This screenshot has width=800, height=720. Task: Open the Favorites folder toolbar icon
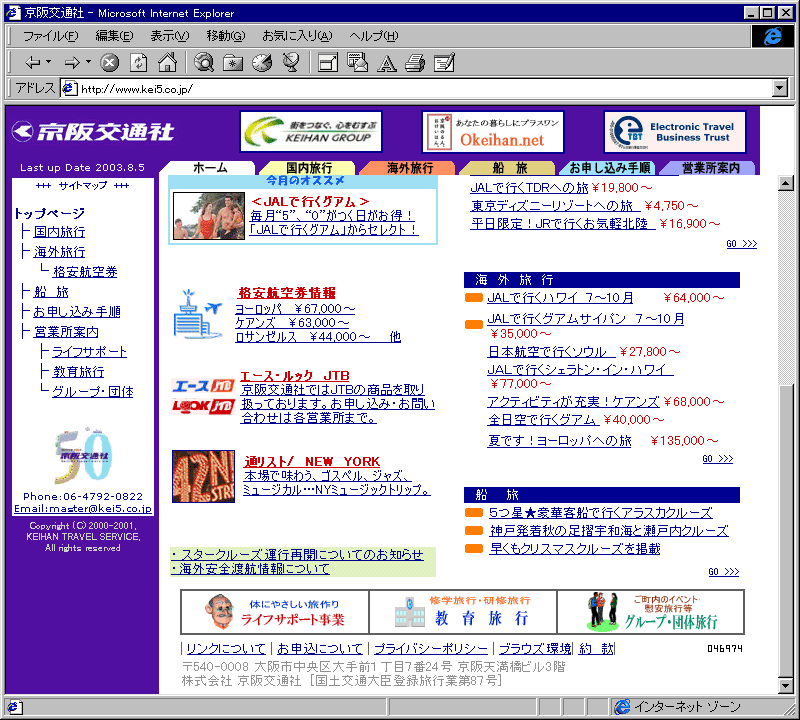point(233,63)
